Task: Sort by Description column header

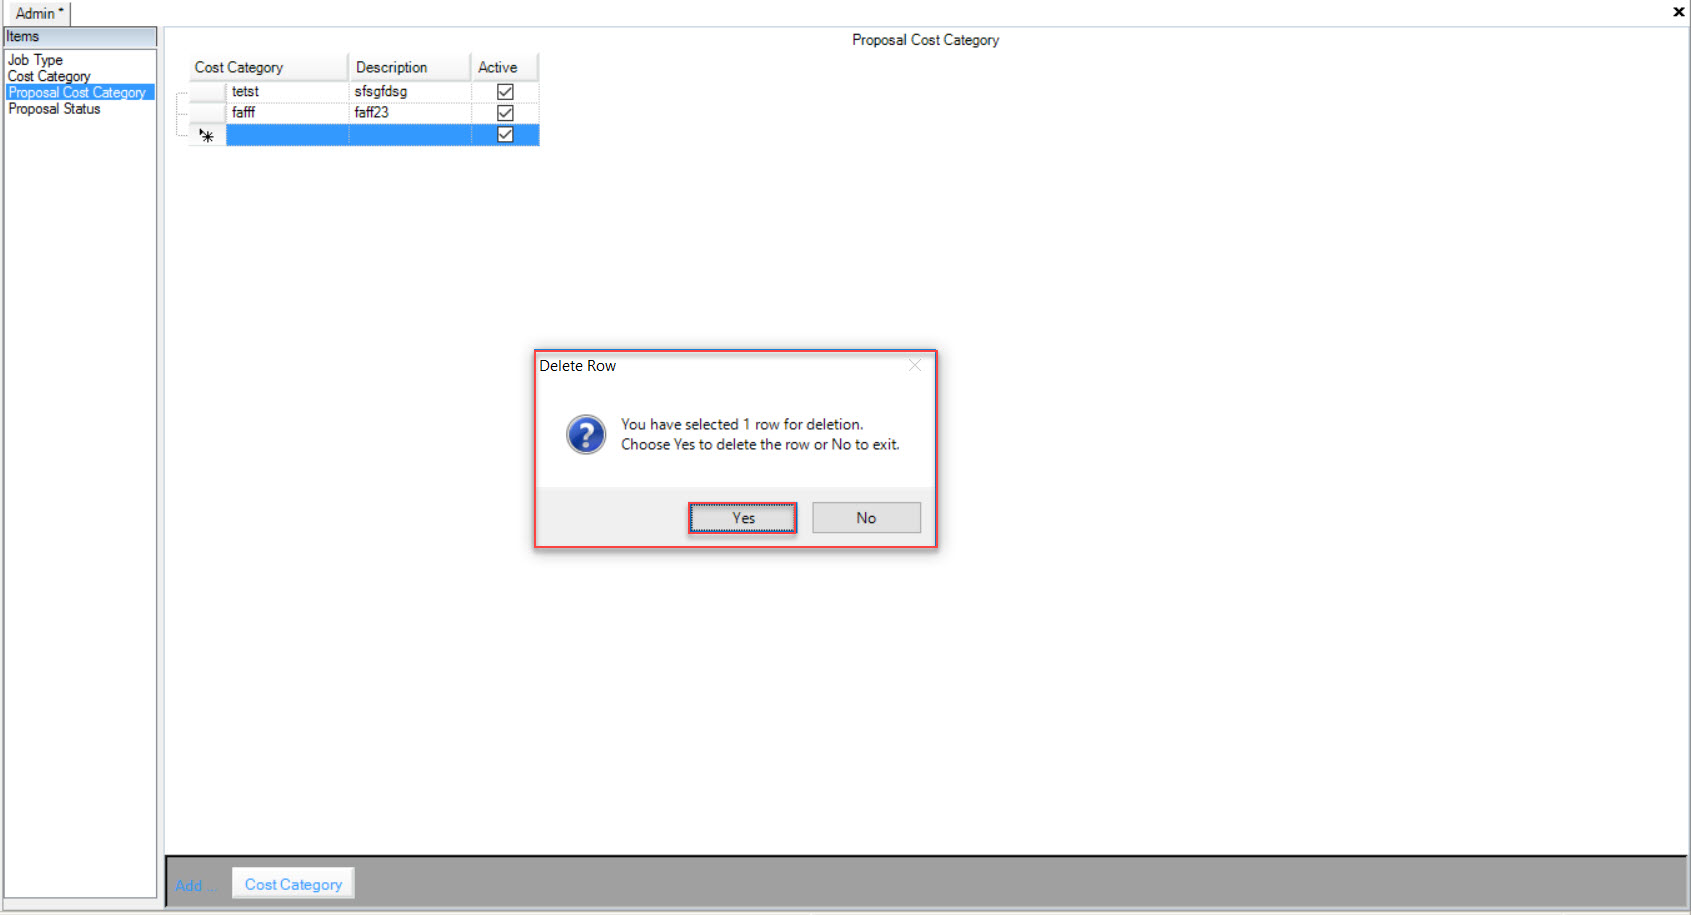Action: click(x=410, y=67)
